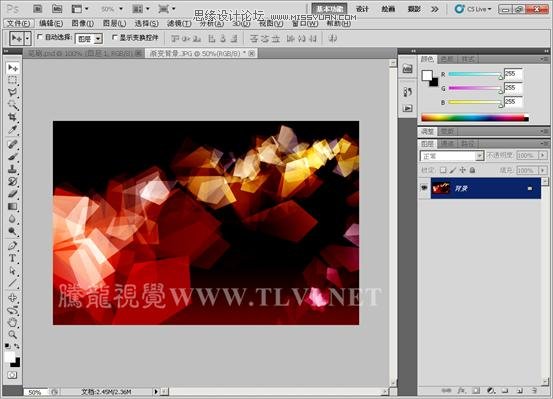Select the 3D Camera Rotate tool

(13, 310)
